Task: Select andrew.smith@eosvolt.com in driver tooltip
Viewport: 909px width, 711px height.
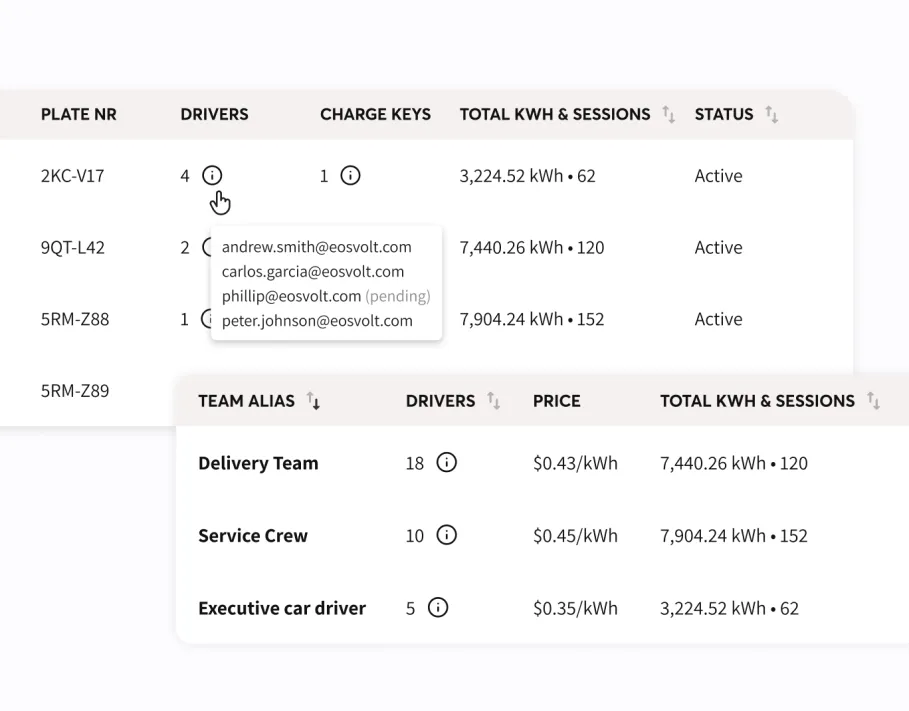Action: tap(316, 247)
